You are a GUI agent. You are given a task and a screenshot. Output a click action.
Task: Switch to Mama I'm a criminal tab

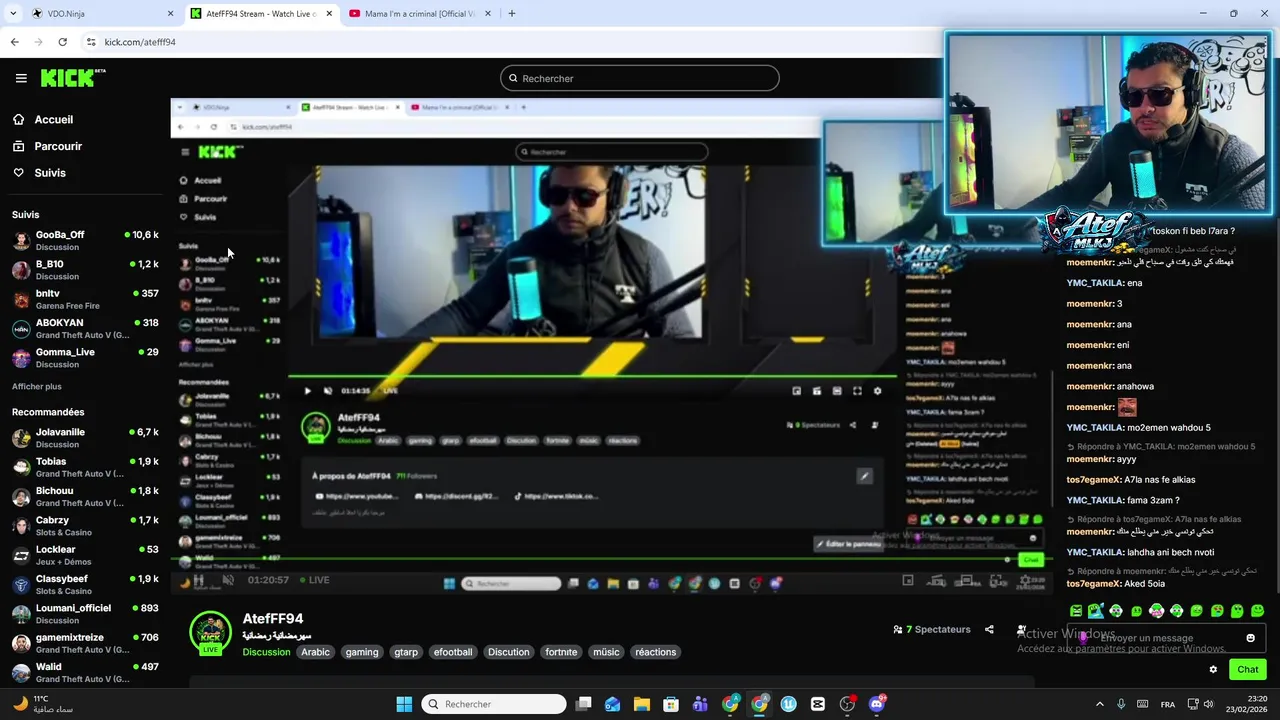click(420, 14)
